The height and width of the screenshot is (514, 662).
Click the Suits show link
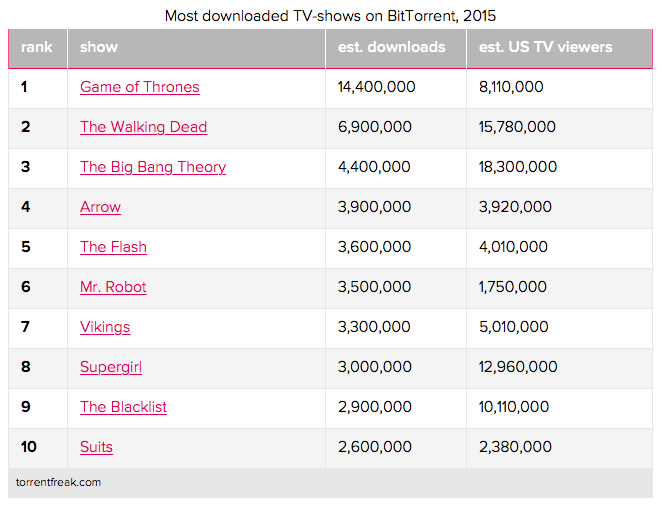[96, 447]
